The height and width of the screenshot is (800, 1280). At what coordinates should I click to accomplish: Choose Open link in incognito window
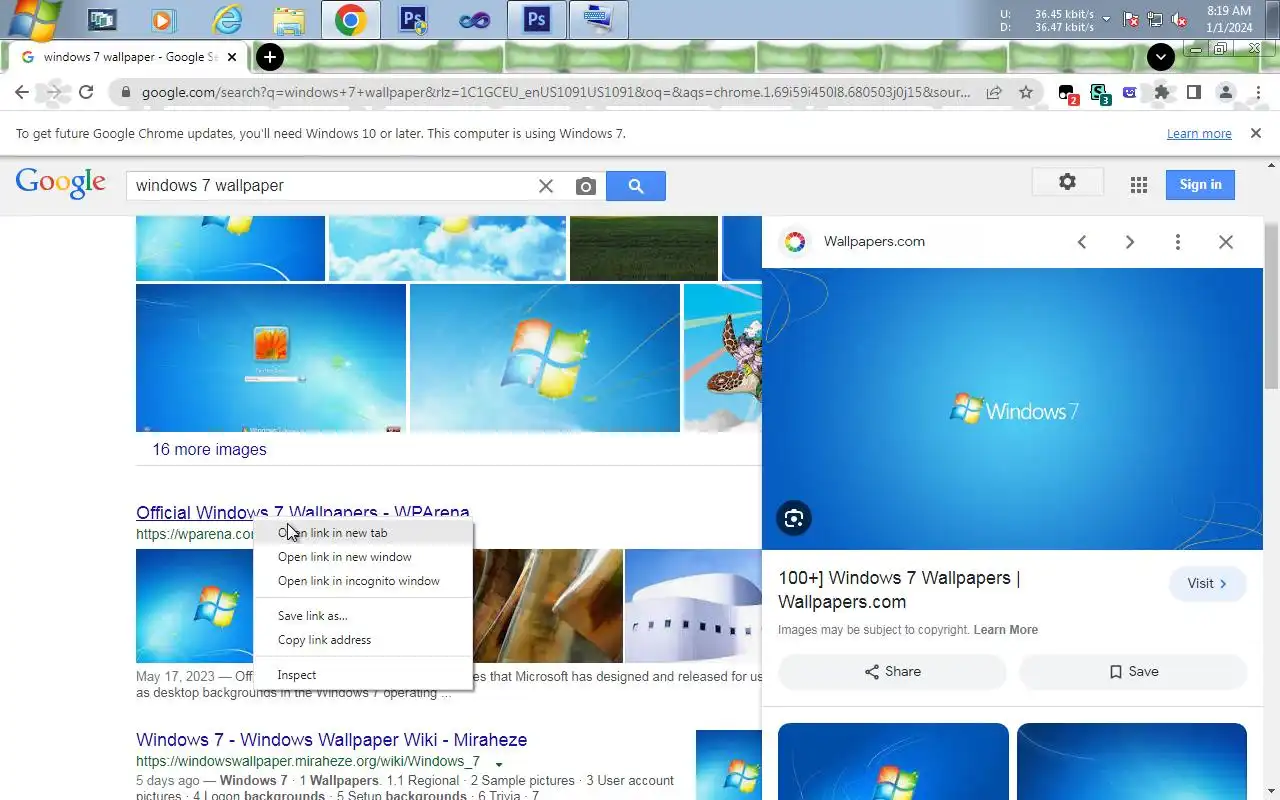[x=363, y=581]
